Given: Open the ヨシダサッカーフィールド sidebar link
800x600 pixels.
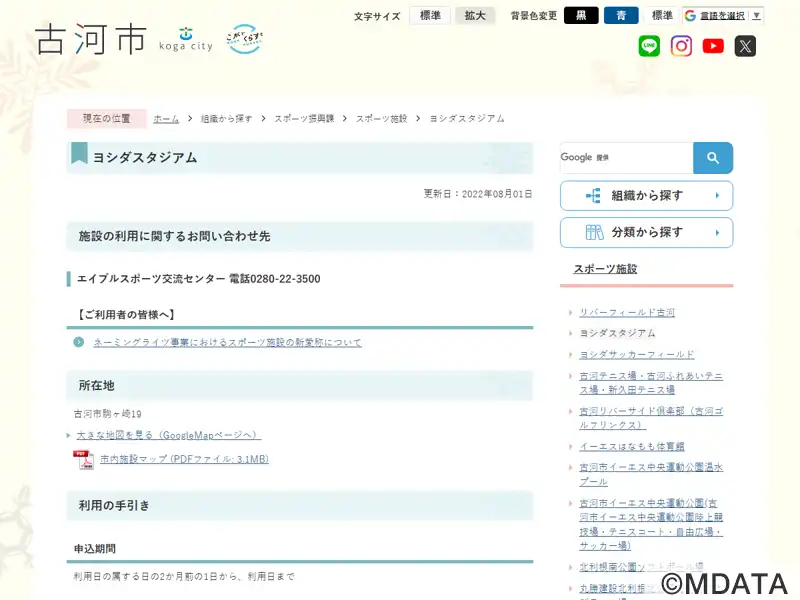Looking at the screenshot, I should point(636,355).
